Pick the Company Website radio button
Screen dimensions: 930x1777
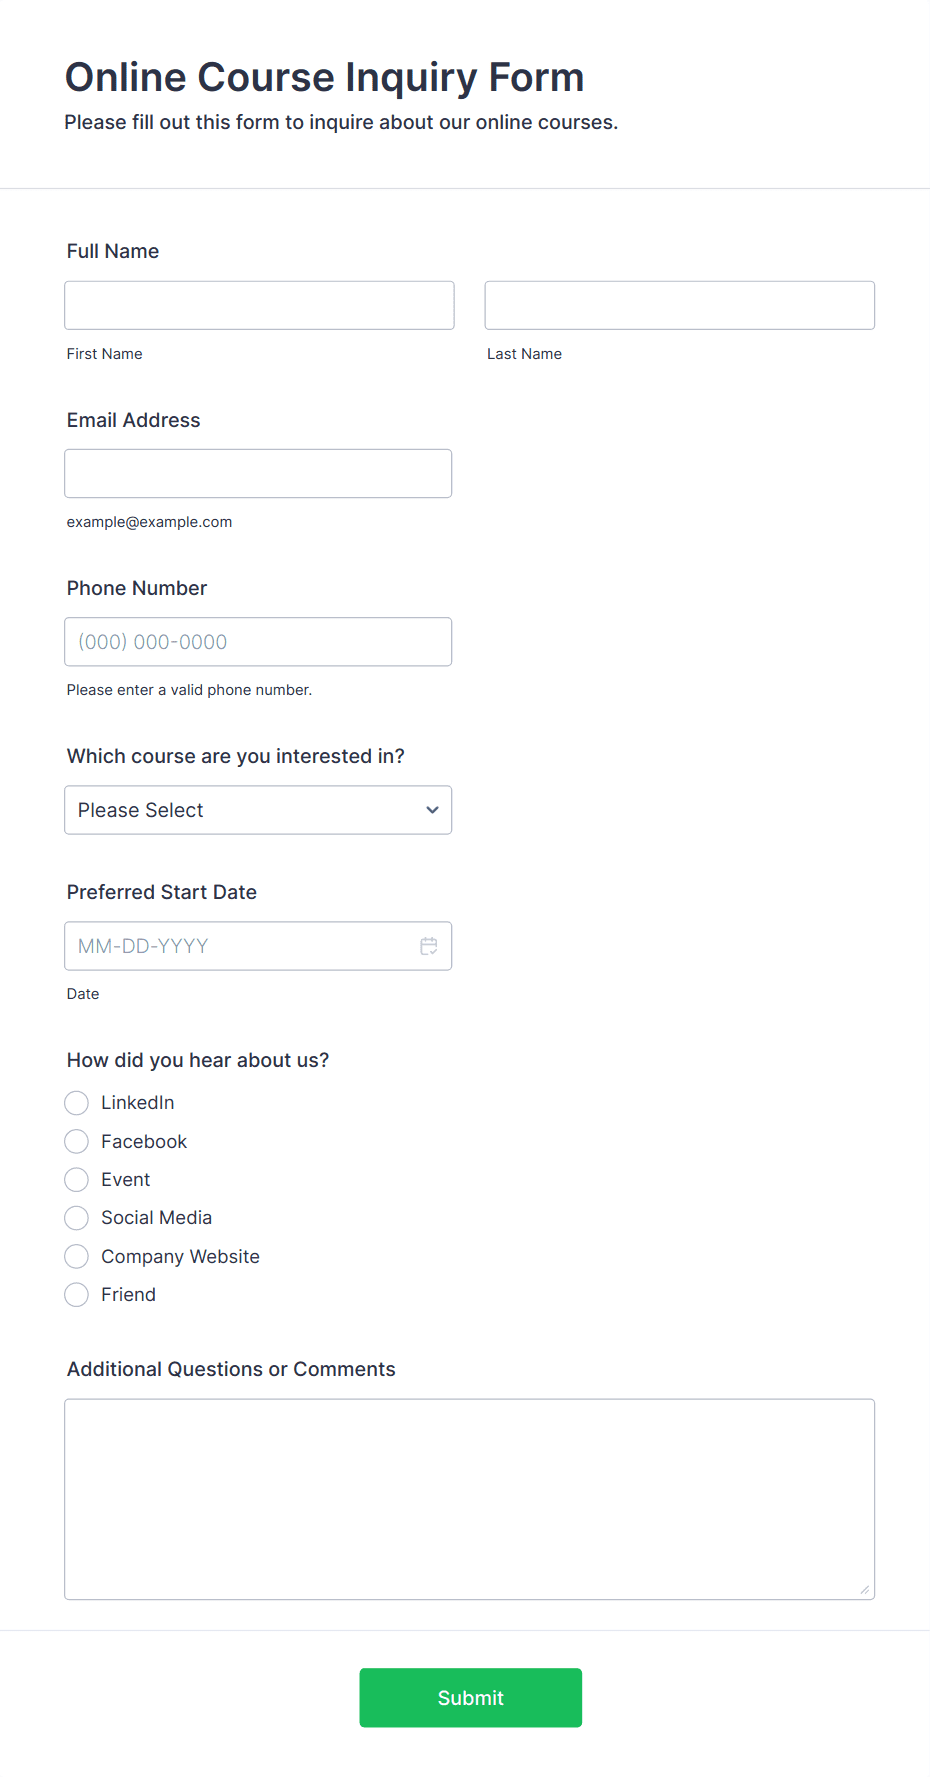point(77,1256)
